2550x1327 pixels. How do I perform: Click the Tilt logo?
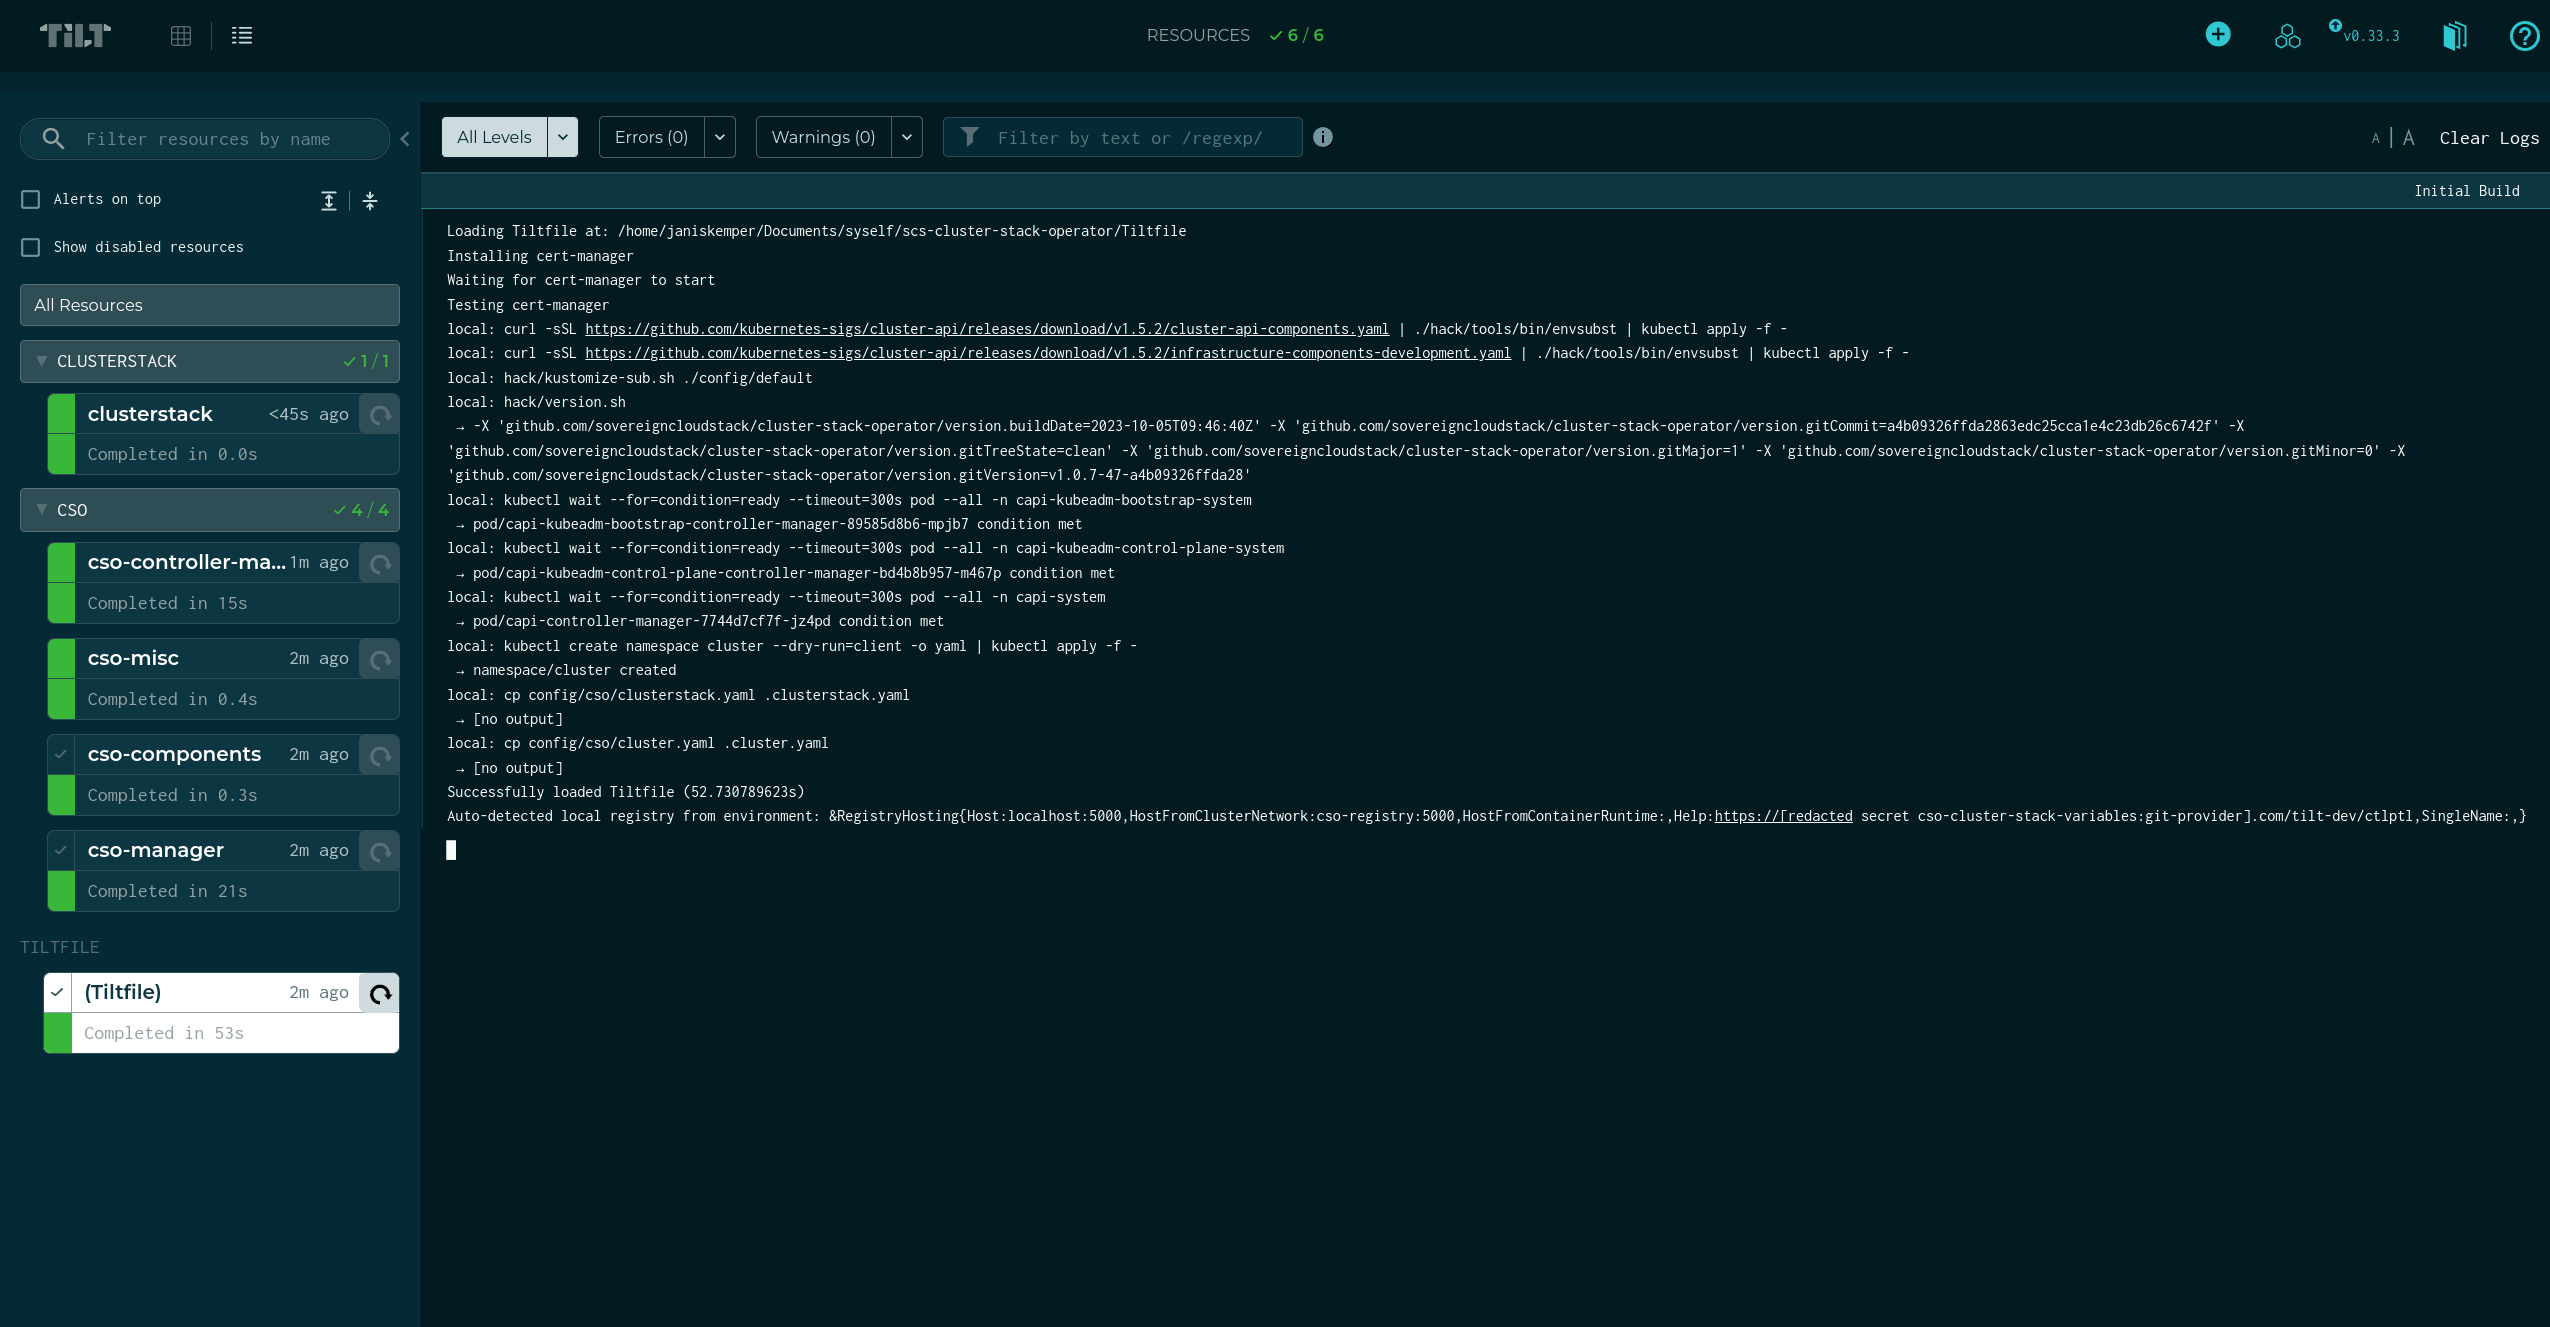tap(75, 36)
